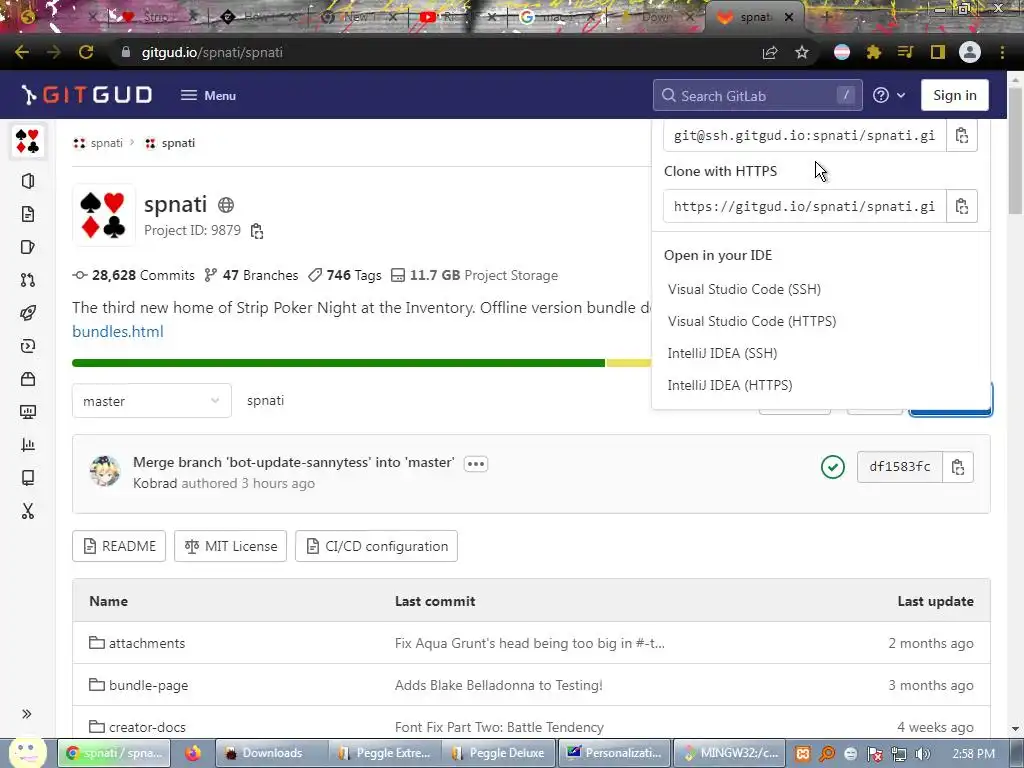Click the Kobrad avatar thumbnail
This screenshot has width=1024, height=768.
click(x=104, y=472)
